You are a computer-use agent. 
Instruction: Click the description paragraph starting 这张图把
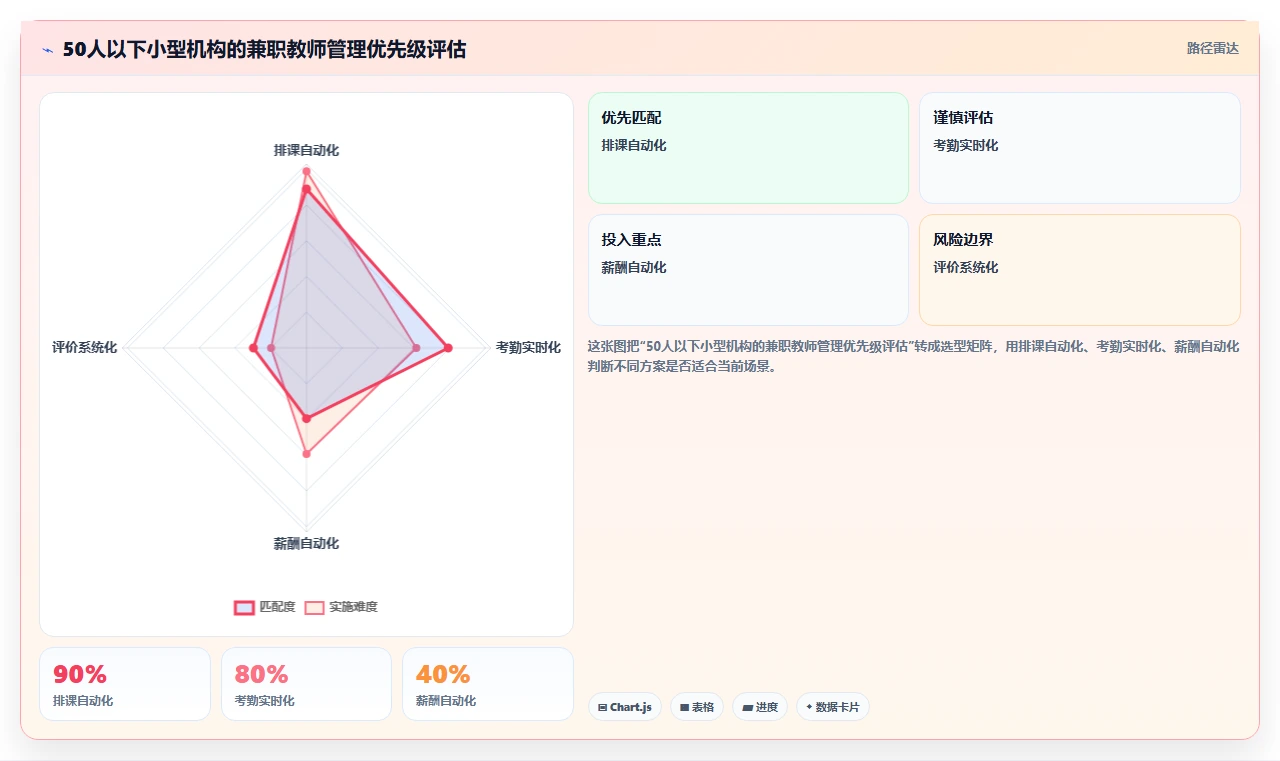pyautogui.click(x=913, y=357)
